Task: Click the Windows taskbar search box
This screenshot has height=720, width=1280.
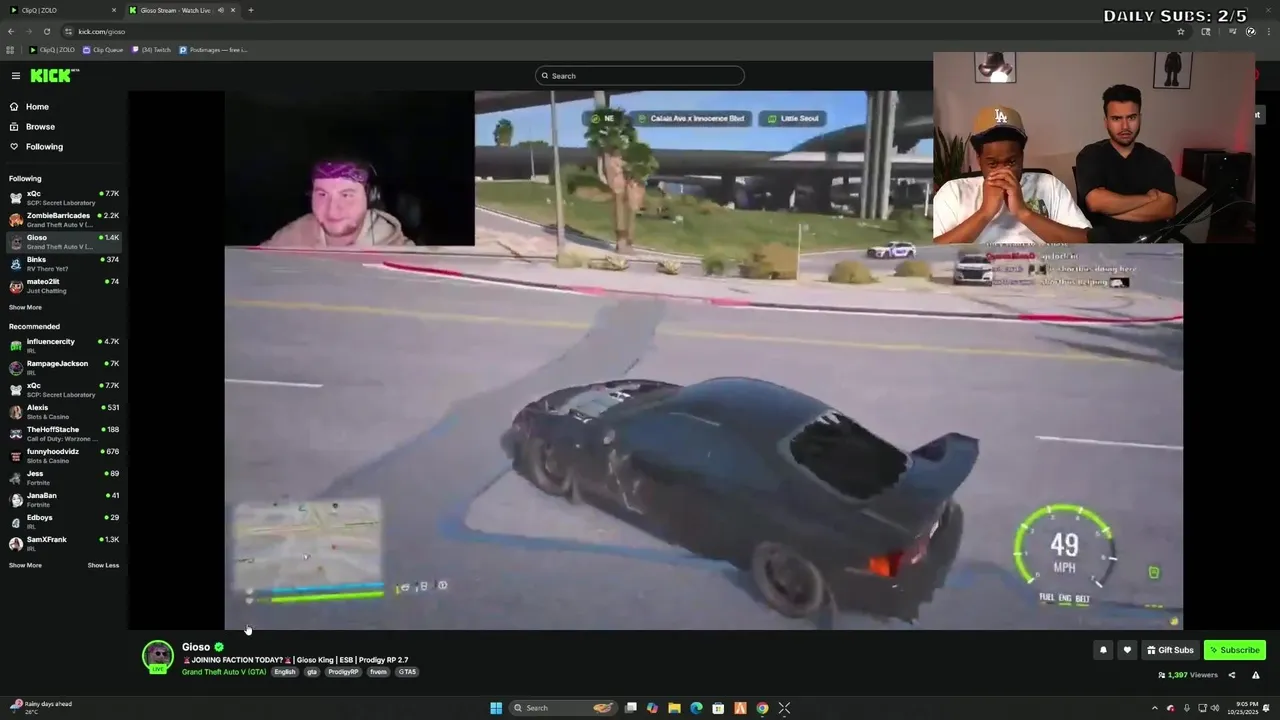Action: pyautogui.click(x=564, y=708)
